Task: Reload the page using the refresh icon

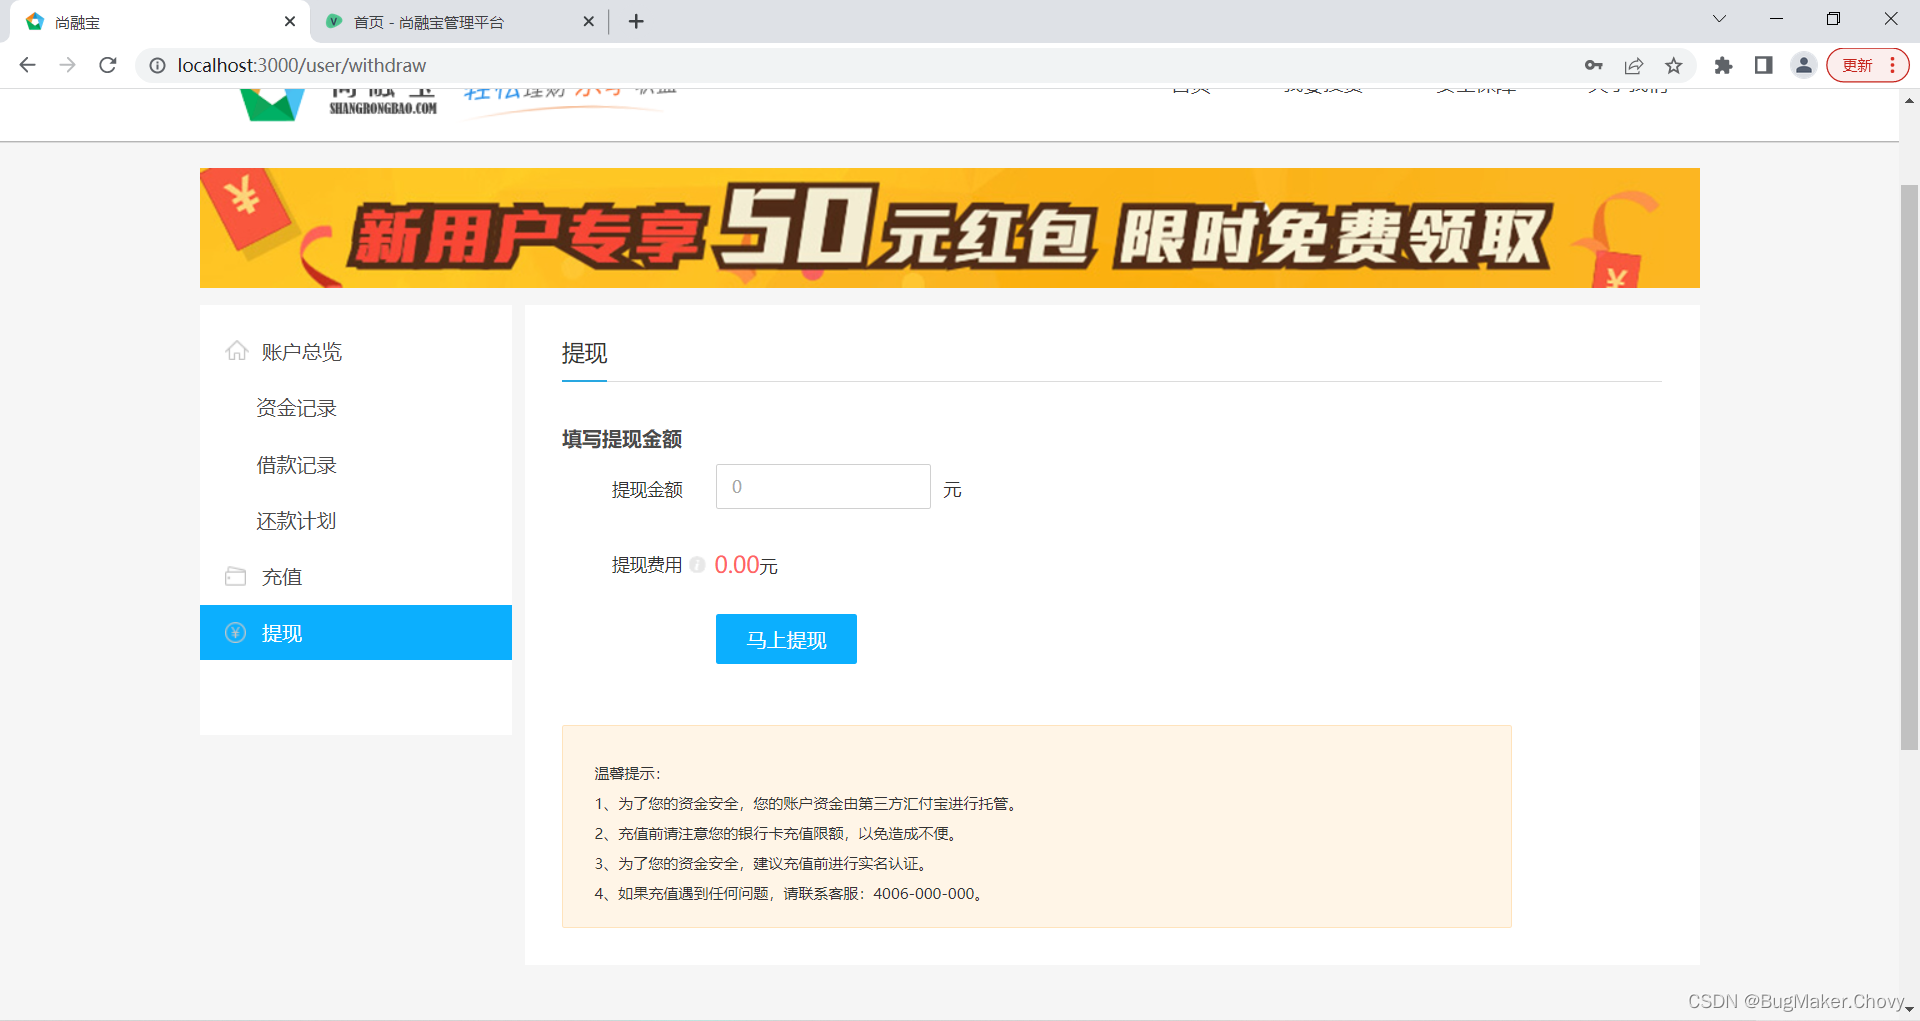Action: pos(107,65)
